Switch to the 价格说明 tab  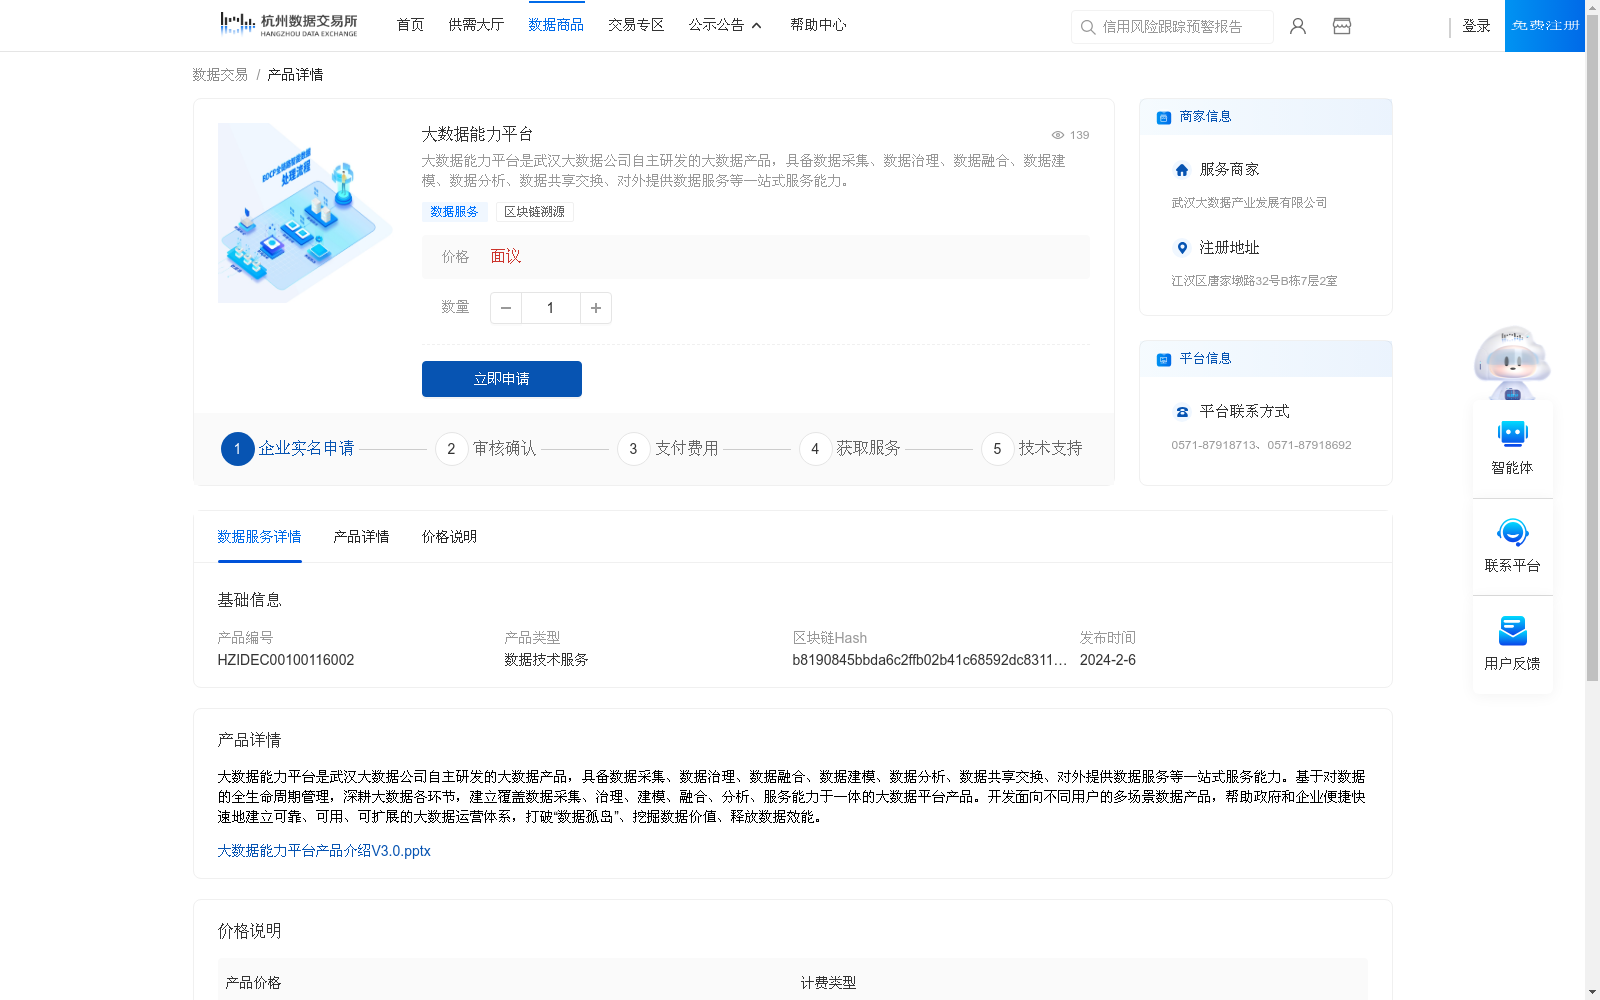tap(449, 537)
